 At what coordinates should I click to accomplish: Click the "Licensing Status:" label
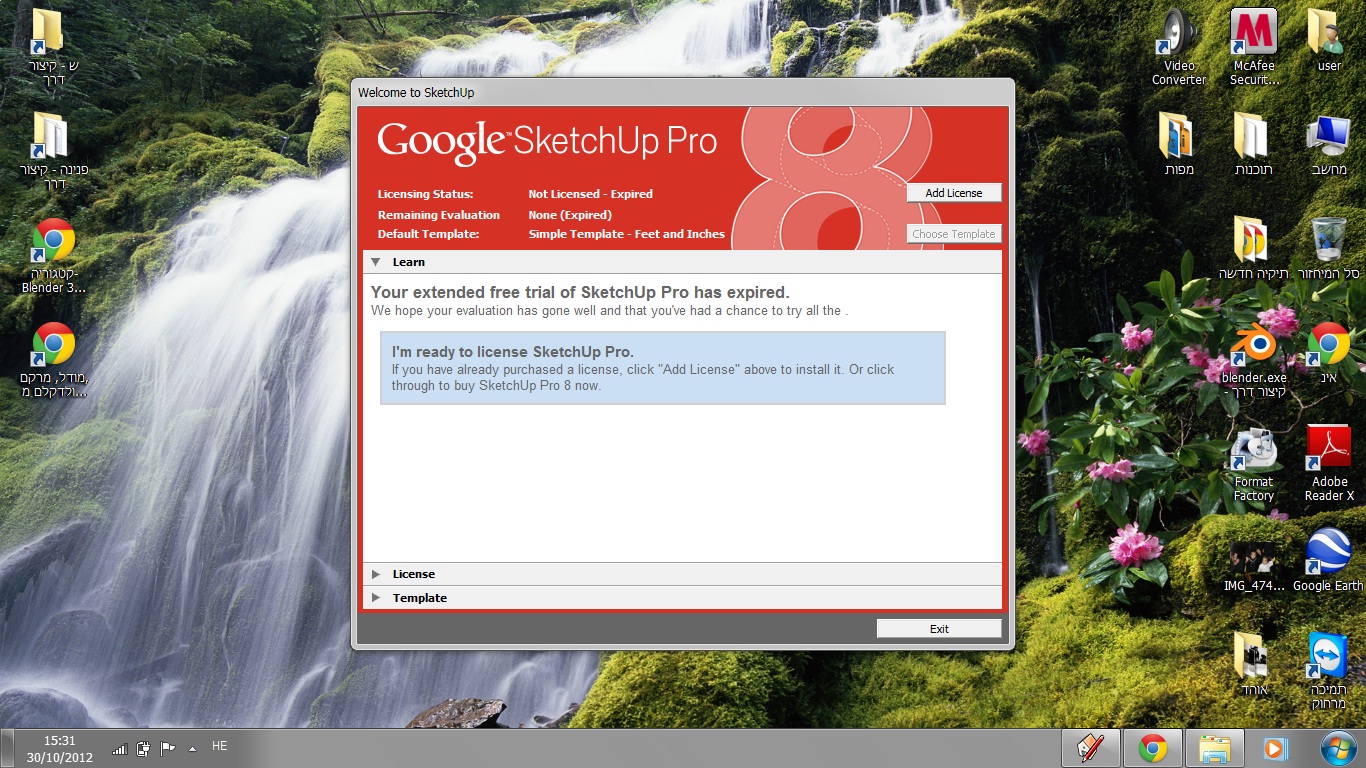(x=425, y=194)
